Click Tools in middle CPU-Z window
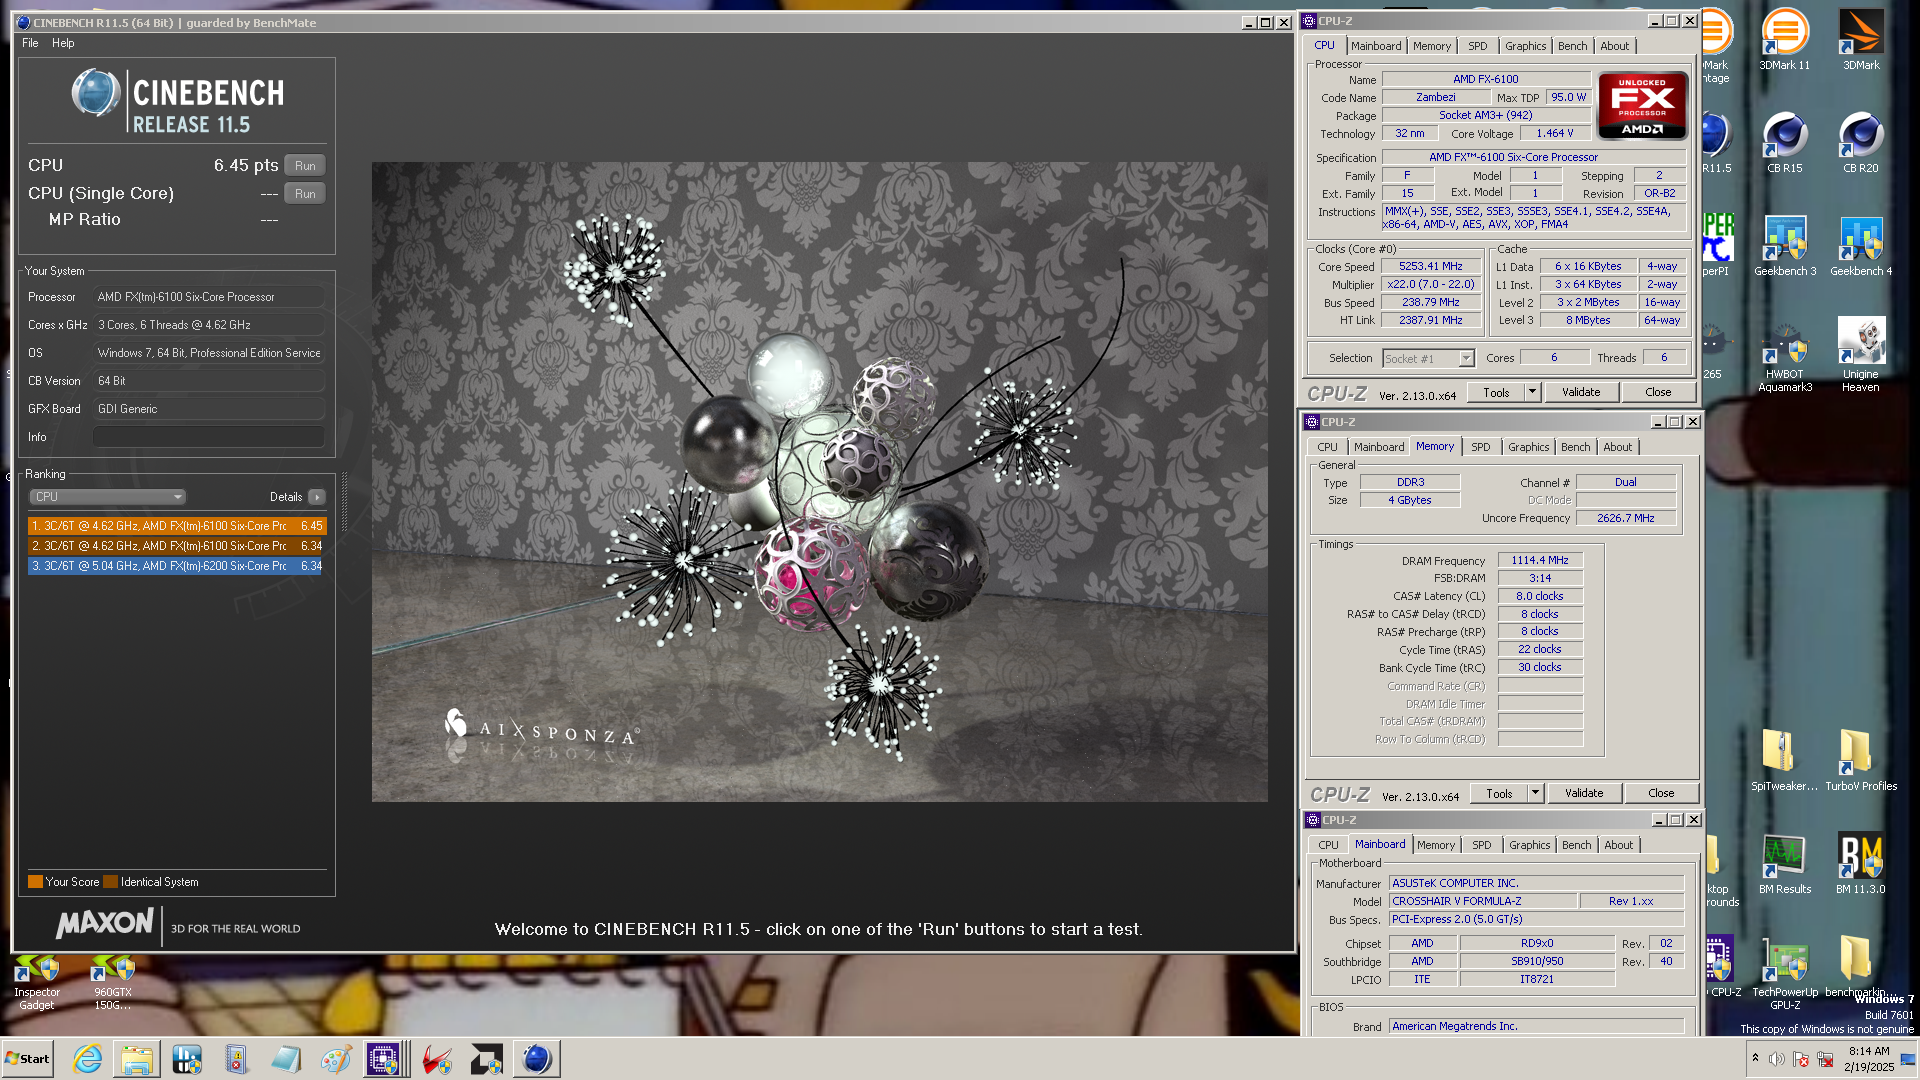 (1499, 794)
